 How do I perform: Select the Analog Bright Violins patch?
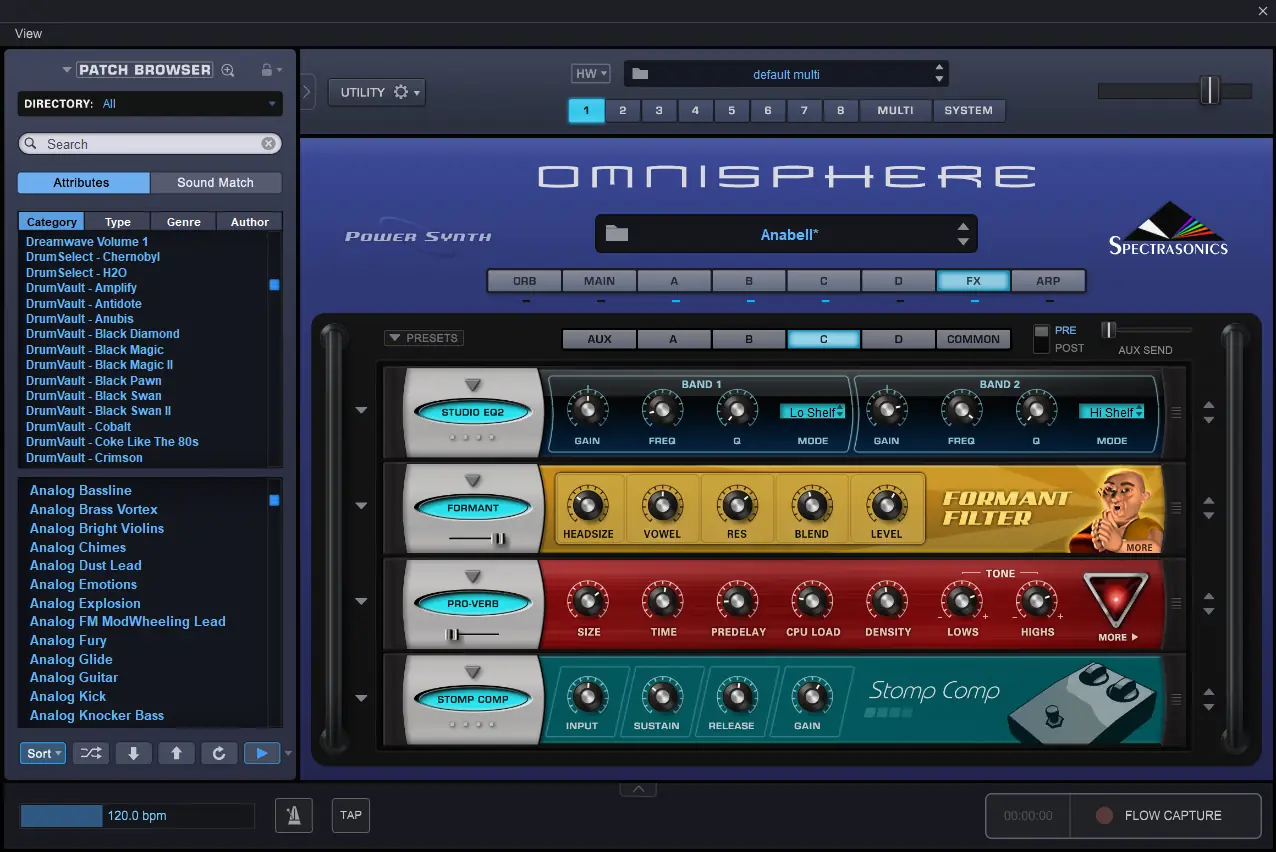(97, 529)
